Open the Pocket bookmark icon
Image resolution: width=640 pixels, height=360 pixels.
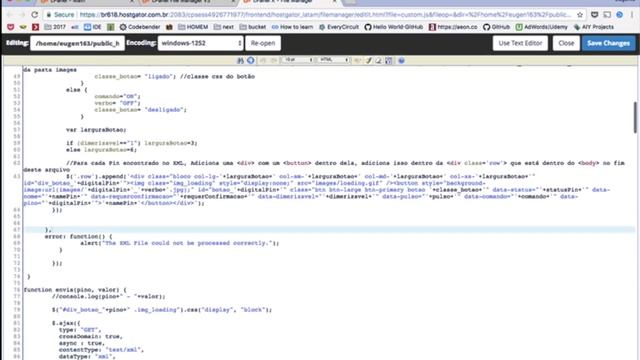[x=11, y=27]
